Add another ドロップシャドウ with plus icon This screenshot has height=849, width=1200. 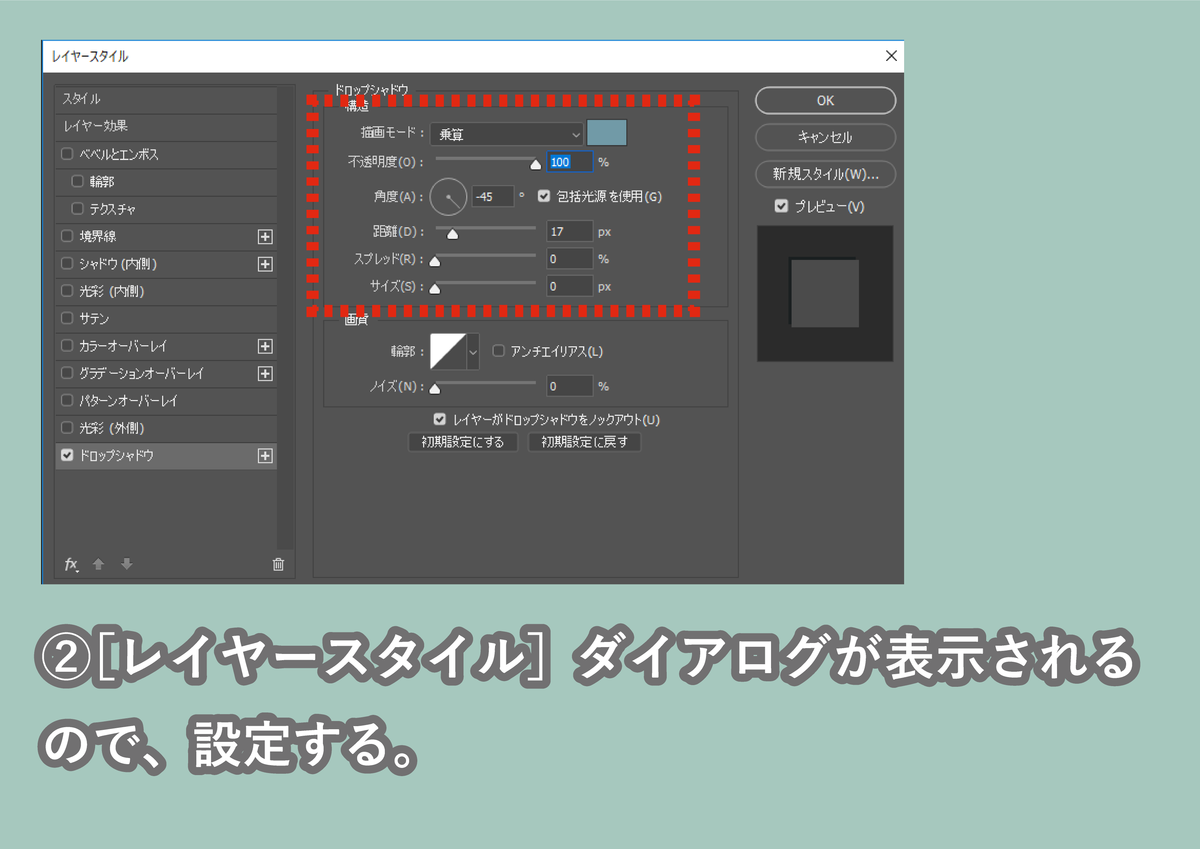click(265, 455)
